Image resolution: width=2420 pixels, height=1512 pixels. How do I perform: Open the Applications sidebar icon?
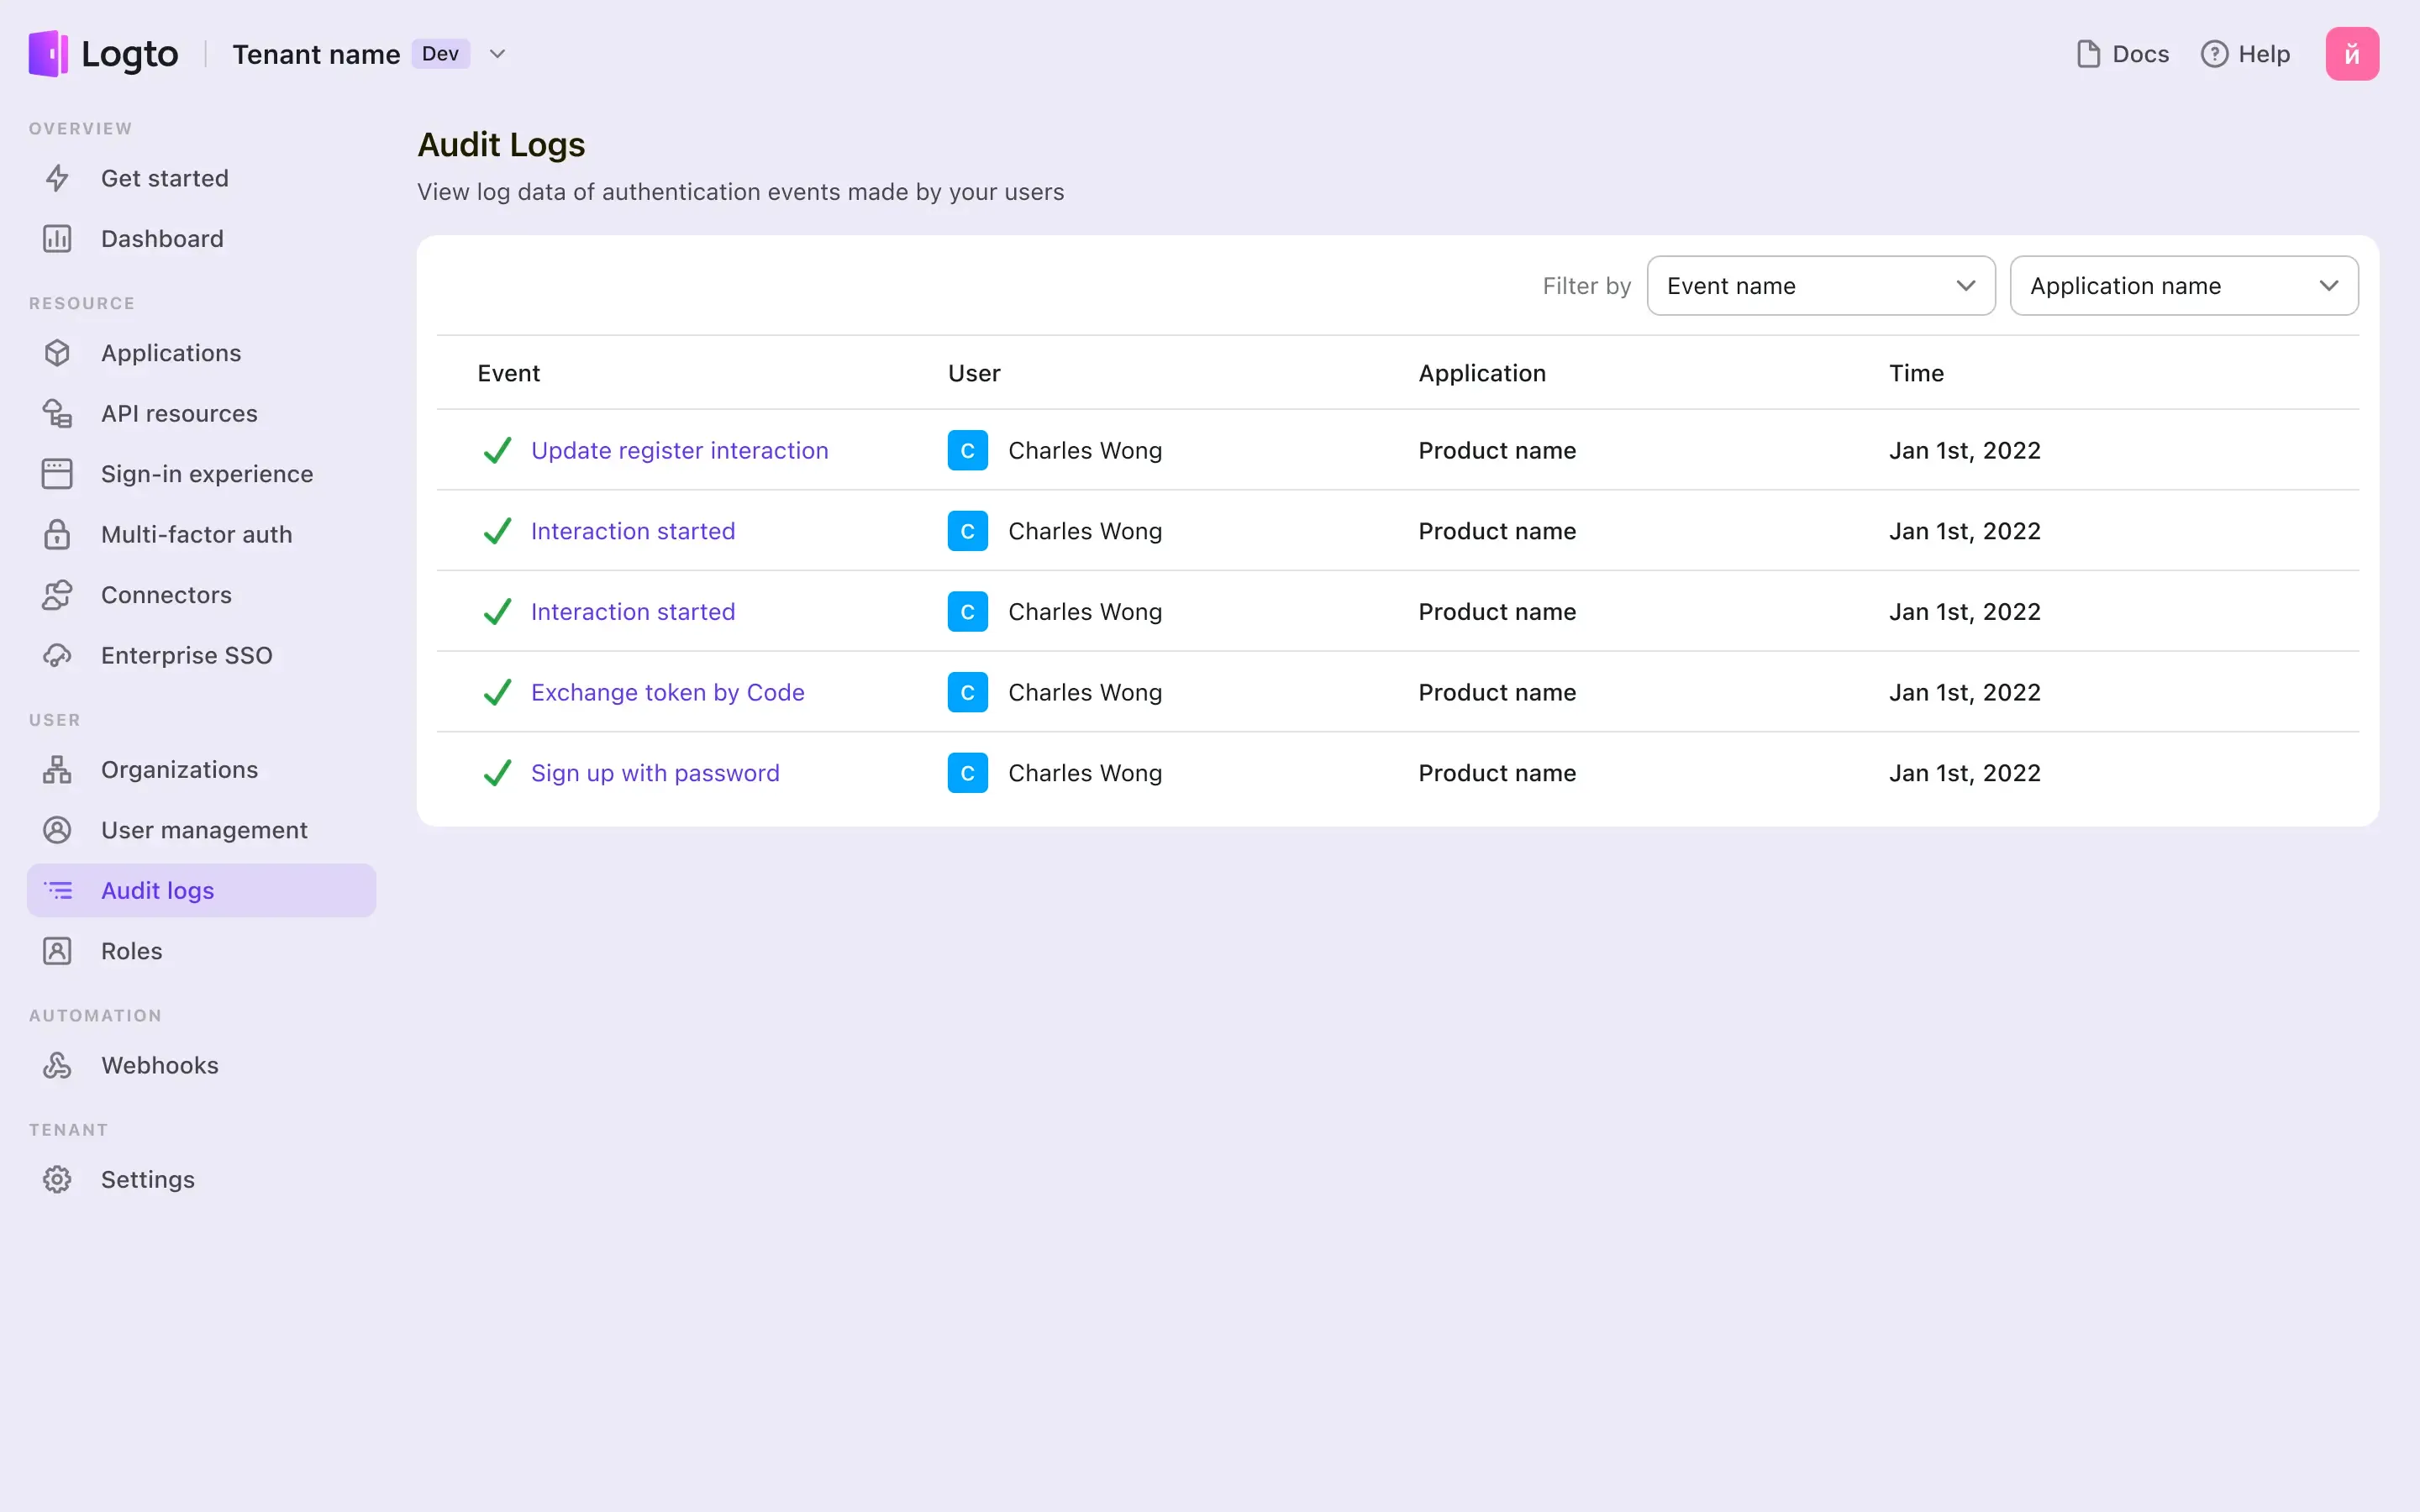coord(55,352)
